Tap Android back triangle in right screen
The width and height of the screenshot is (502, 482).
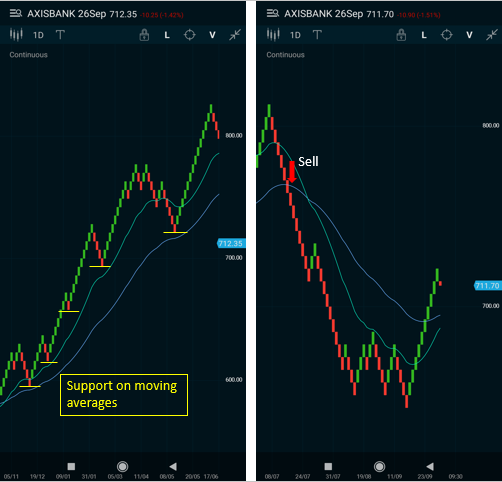[430, 466]
